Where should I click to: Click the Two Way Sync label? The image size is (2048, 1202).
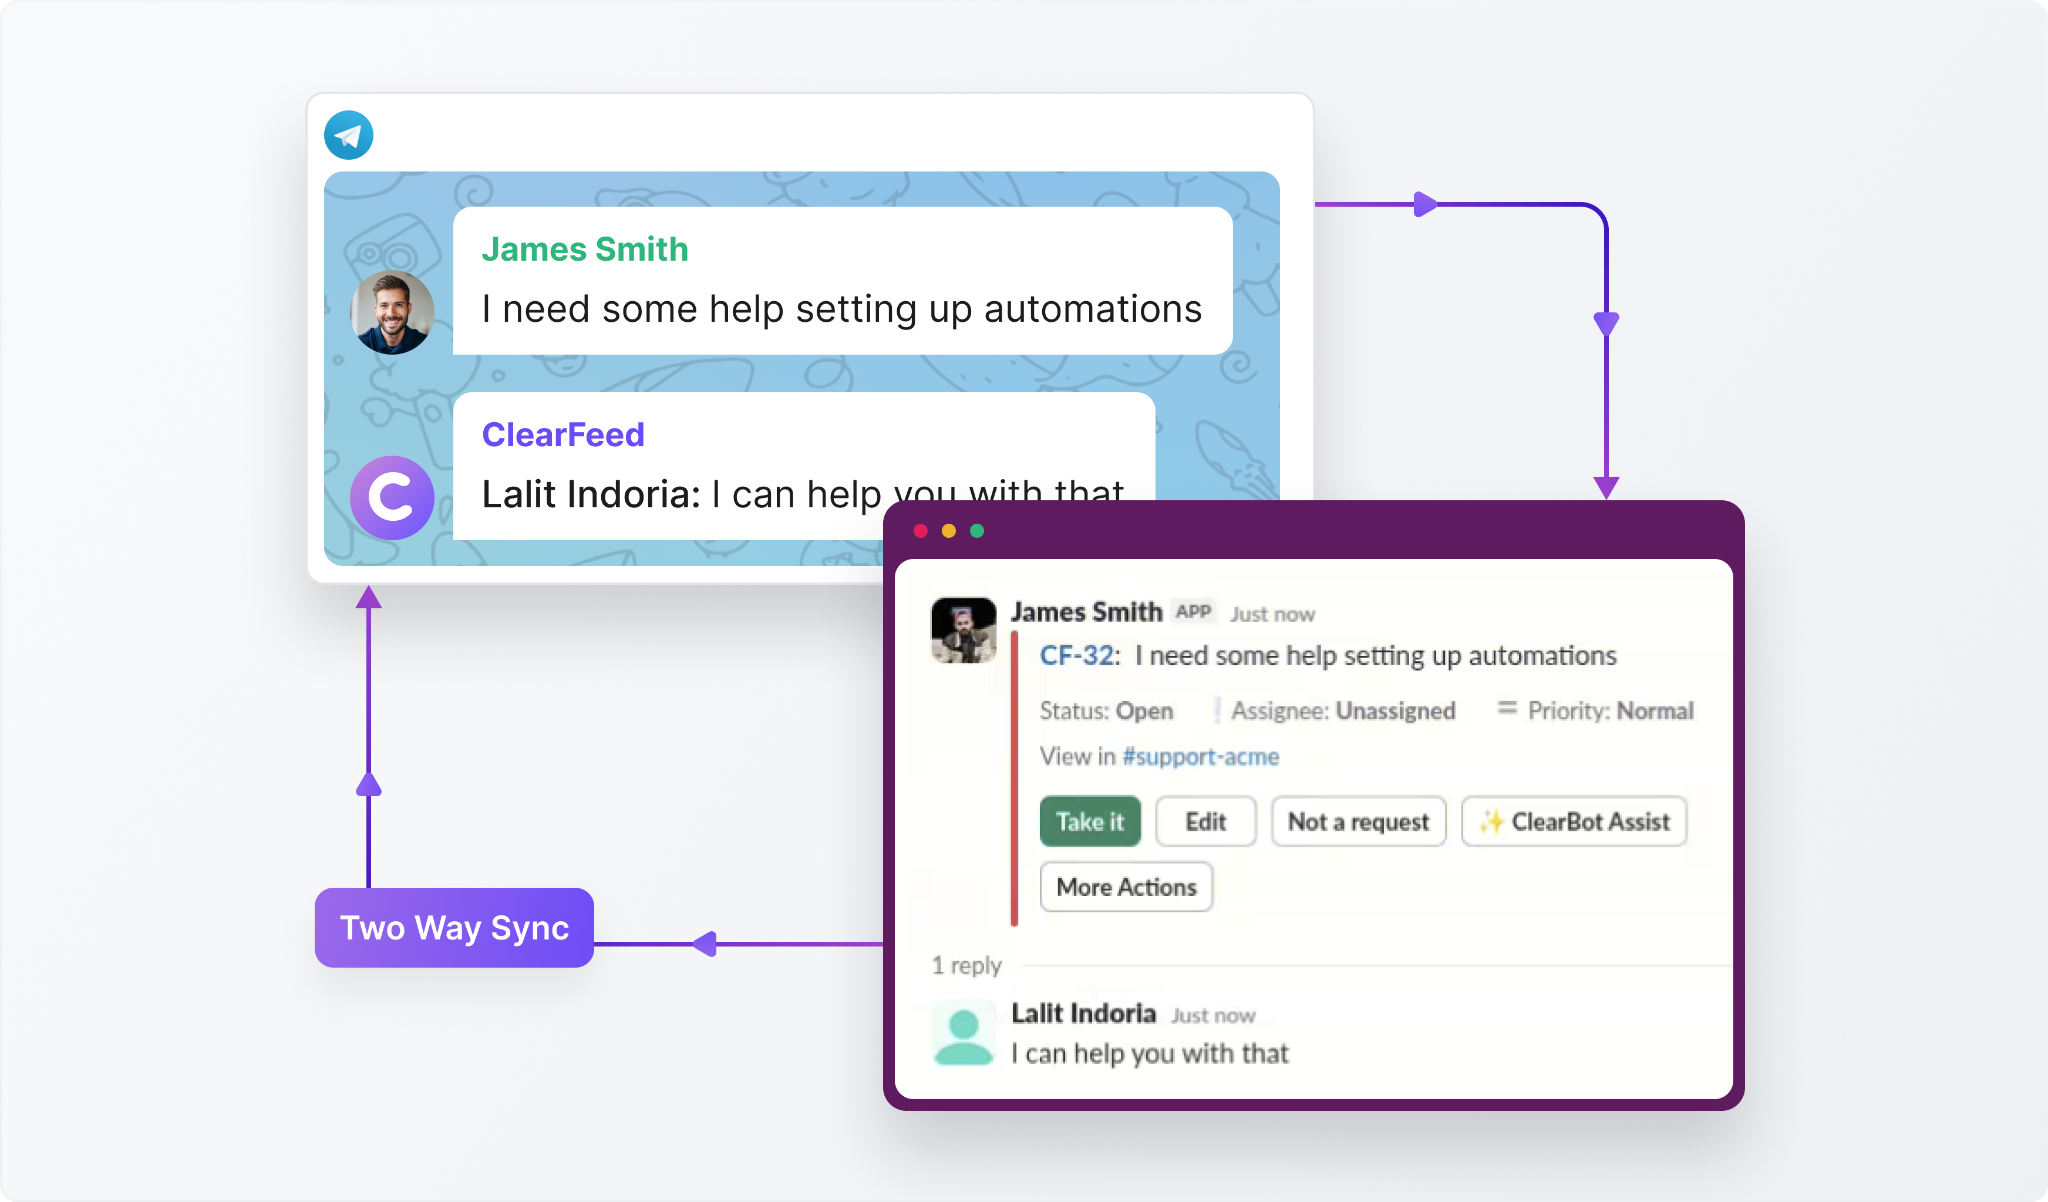click(x=454, y=927)
